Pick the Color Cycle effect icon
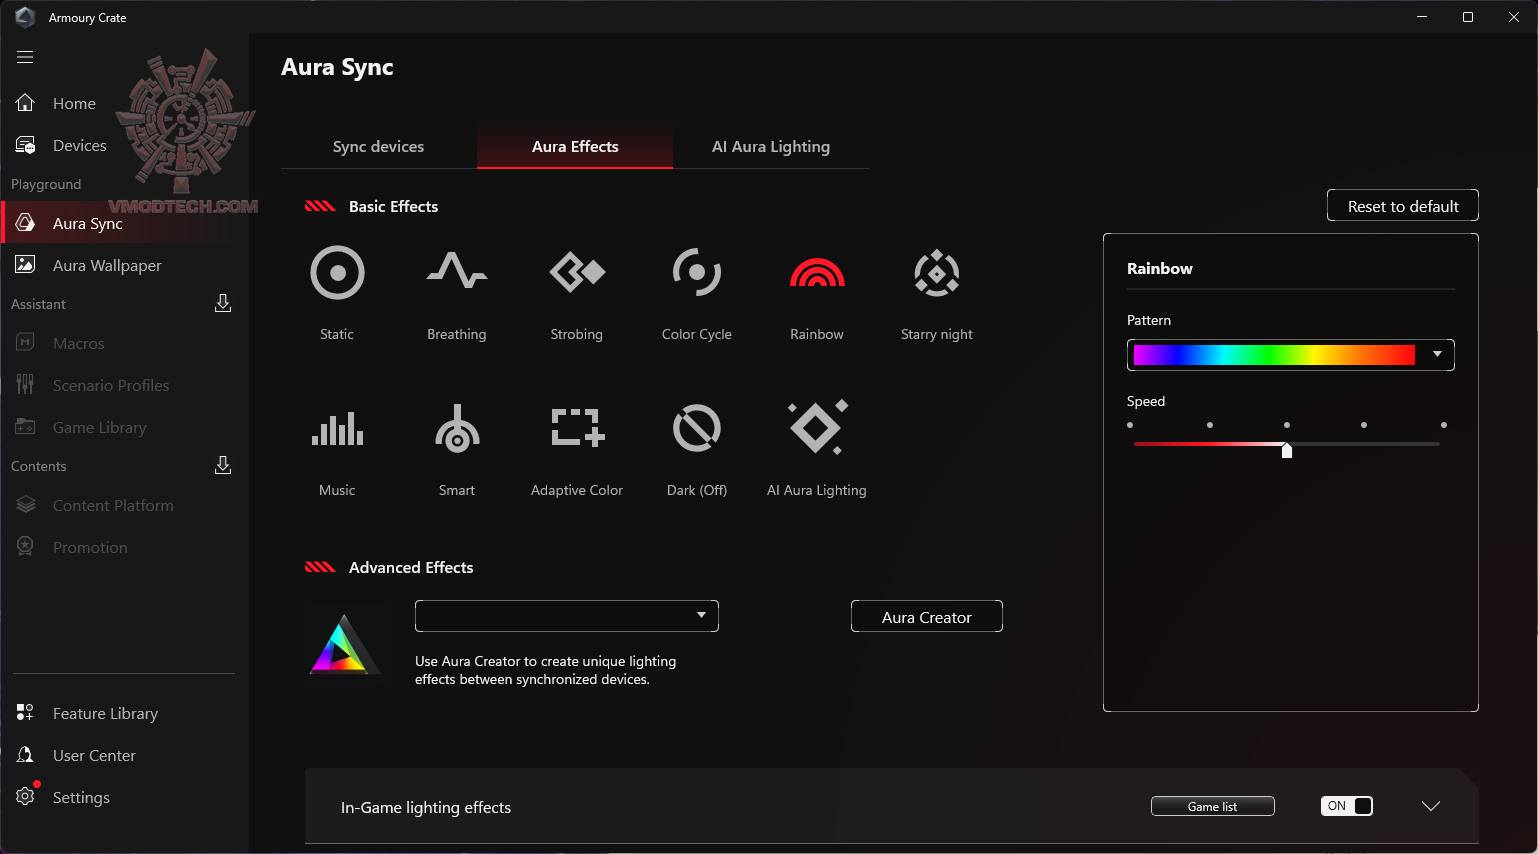The image size is (1538, 854). (697, 272)
